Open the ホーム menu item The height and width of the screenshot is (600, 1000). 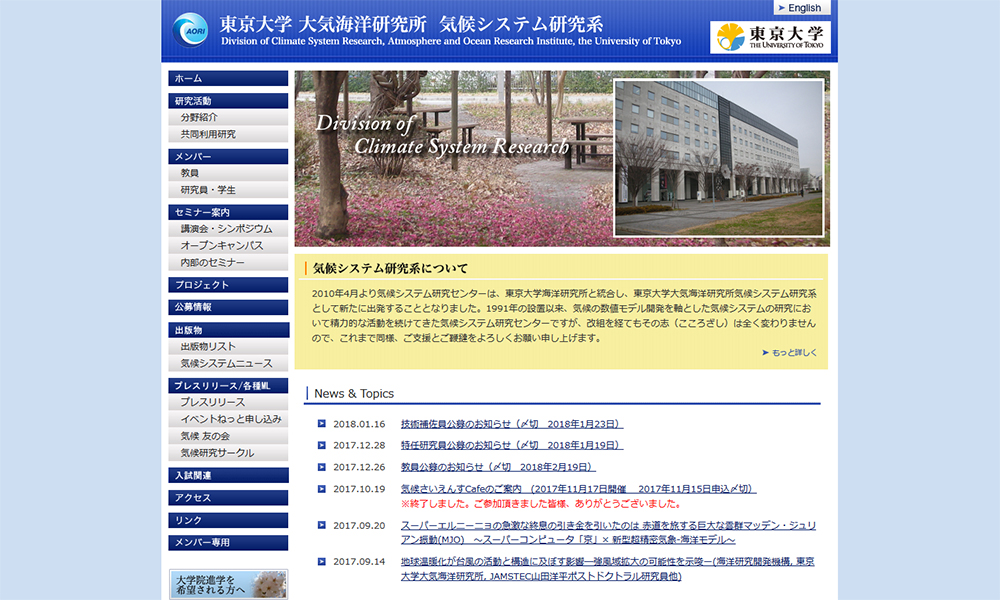[228, 78]
